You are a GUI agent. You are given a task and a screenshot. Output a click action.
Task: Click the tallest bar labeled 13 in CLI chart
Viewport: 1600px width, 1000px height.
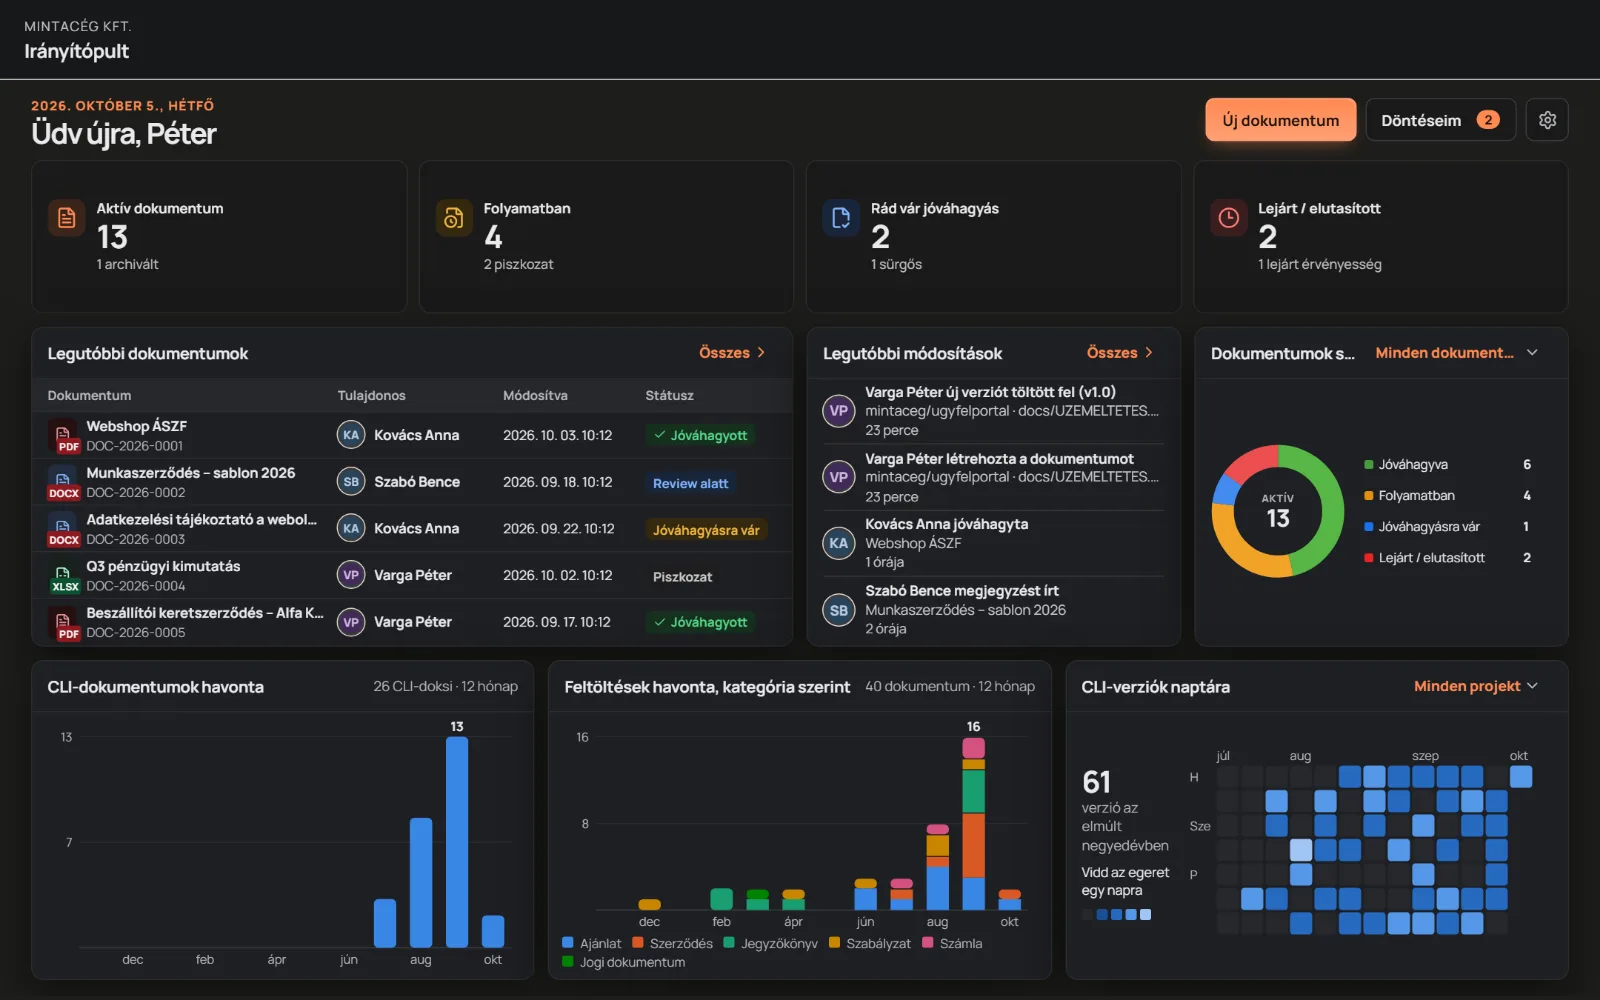click(457, 842)
